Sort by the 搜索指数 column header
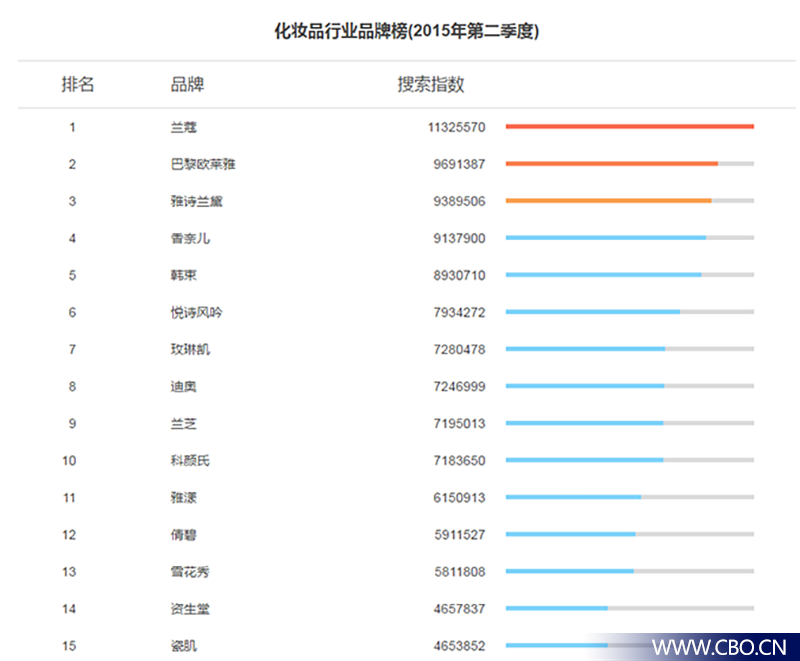The width and height of the screenshot is (800, 661). point(431,85)
